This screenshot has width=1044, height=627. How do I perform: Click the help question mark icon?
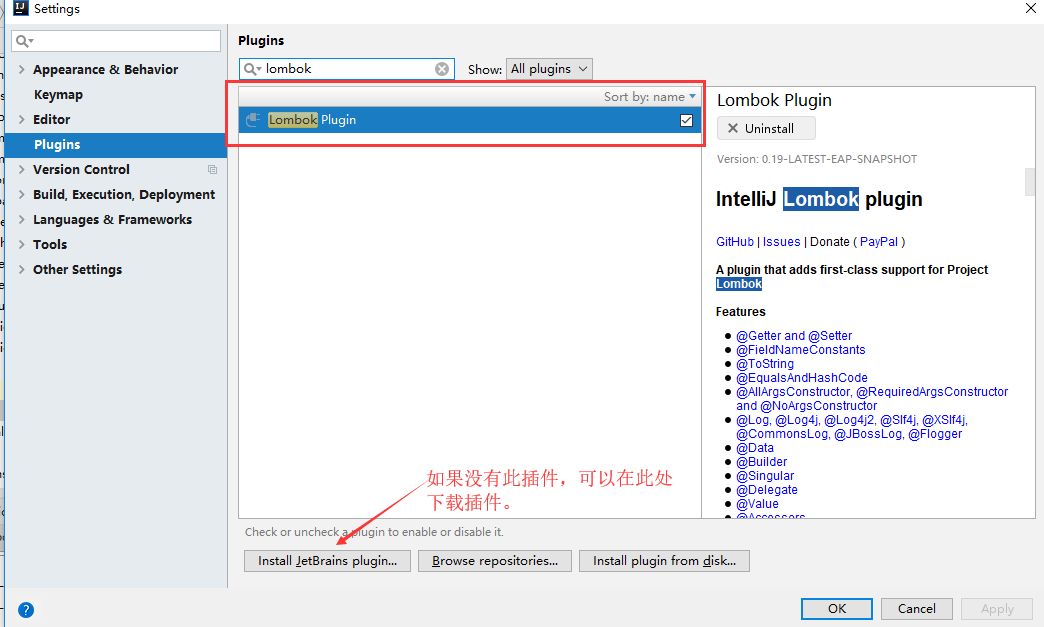coord(26,610)
